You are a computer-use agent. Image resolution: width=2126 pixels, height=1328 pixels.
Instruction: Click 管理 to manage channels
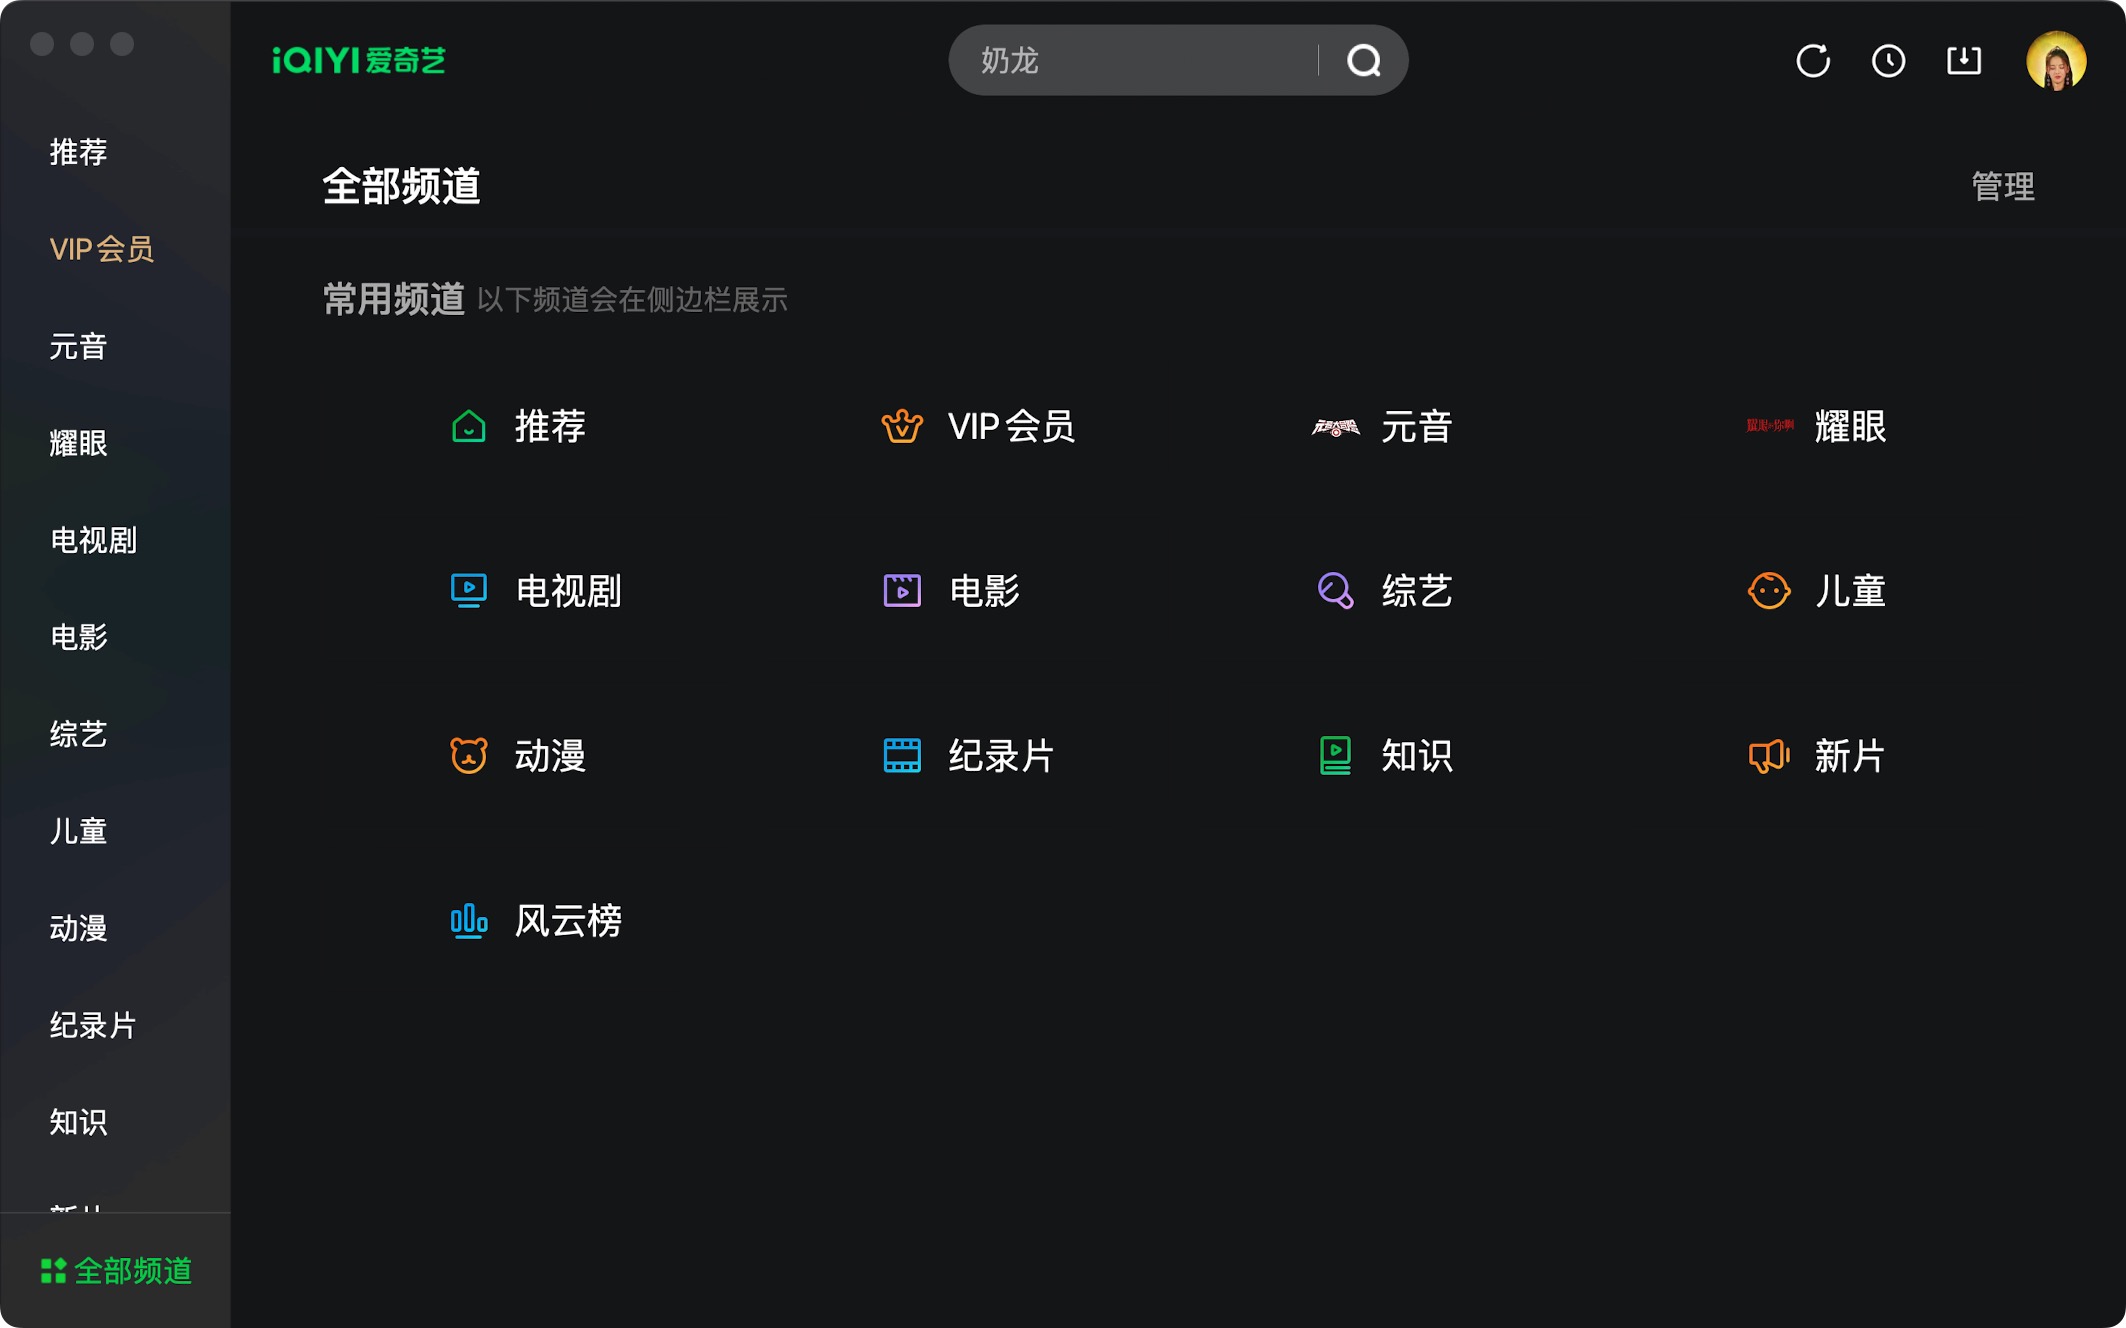pos(2002,187)
